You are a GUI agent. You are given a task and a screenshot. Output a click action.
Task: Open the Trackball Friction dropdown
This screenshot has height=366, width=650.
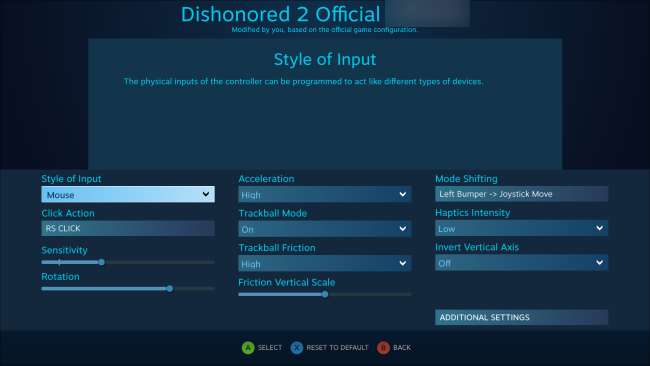tap(325, 263)
